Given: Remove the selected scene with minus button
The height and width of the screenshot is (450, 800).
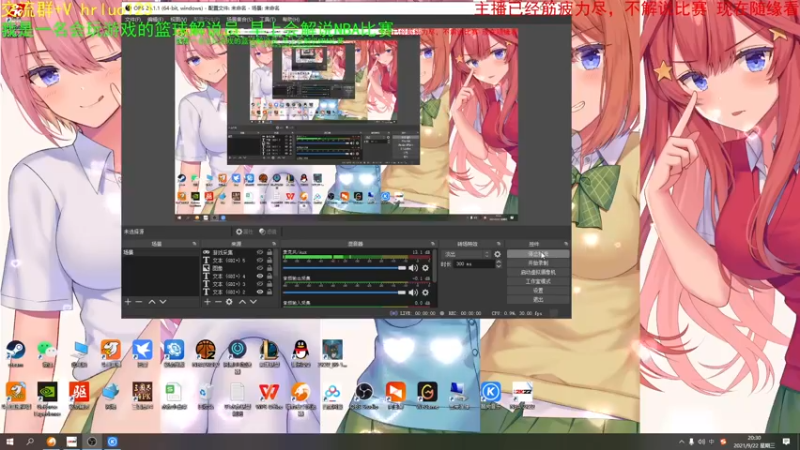Looking at the screenshot, I should pyautogui.click(x=139, y=302).
